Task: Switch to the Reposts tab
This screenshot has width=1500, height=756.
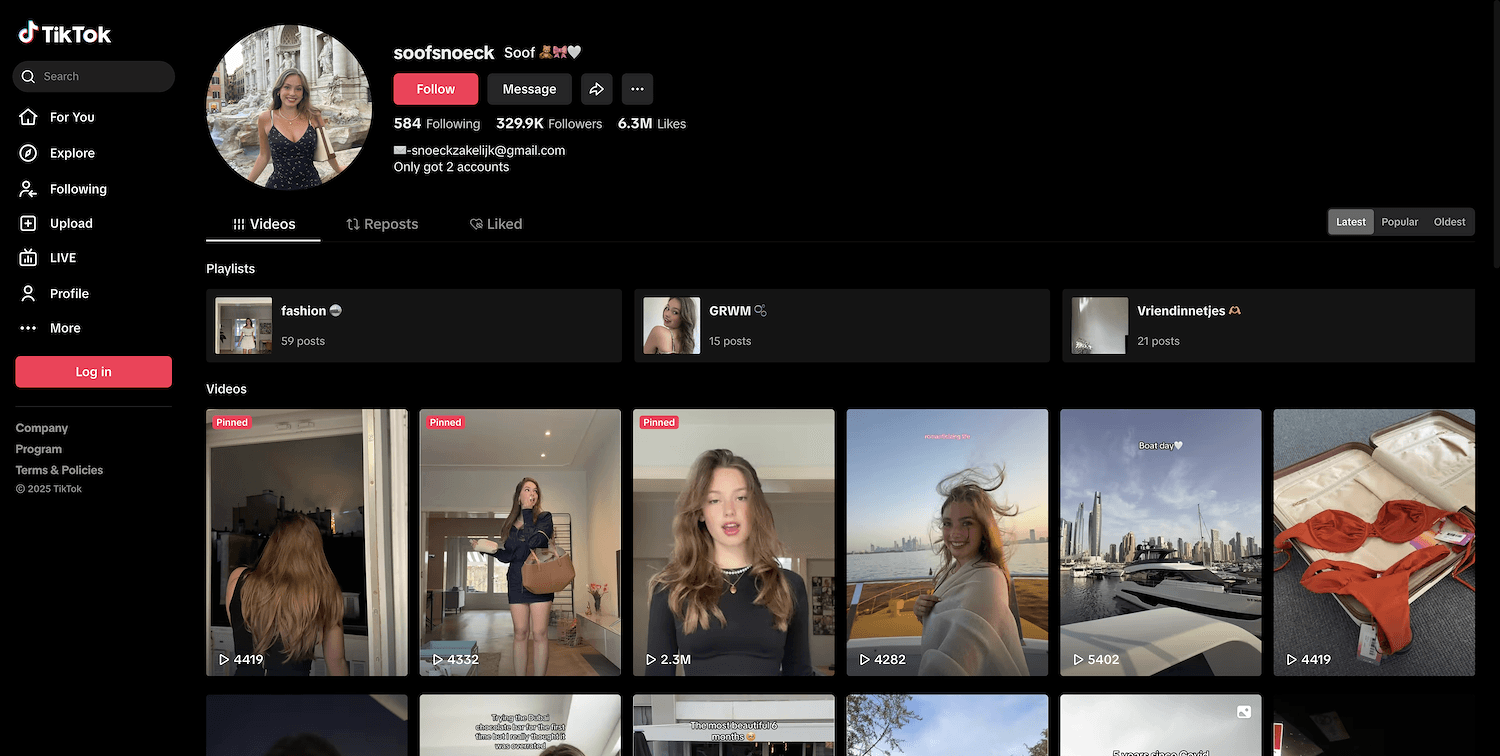Action: (382, 224)
